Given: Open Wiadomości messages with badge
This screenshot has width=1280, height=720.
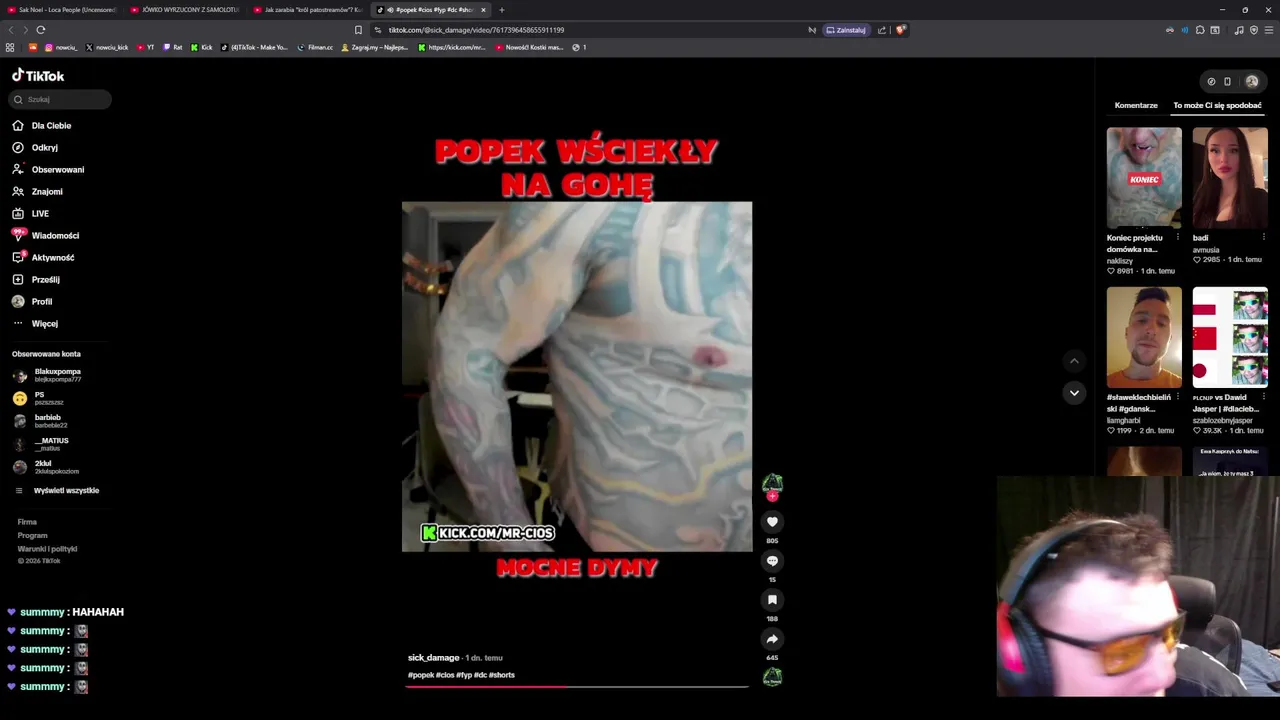Looking at the screenshot, I should pos(45,236).
